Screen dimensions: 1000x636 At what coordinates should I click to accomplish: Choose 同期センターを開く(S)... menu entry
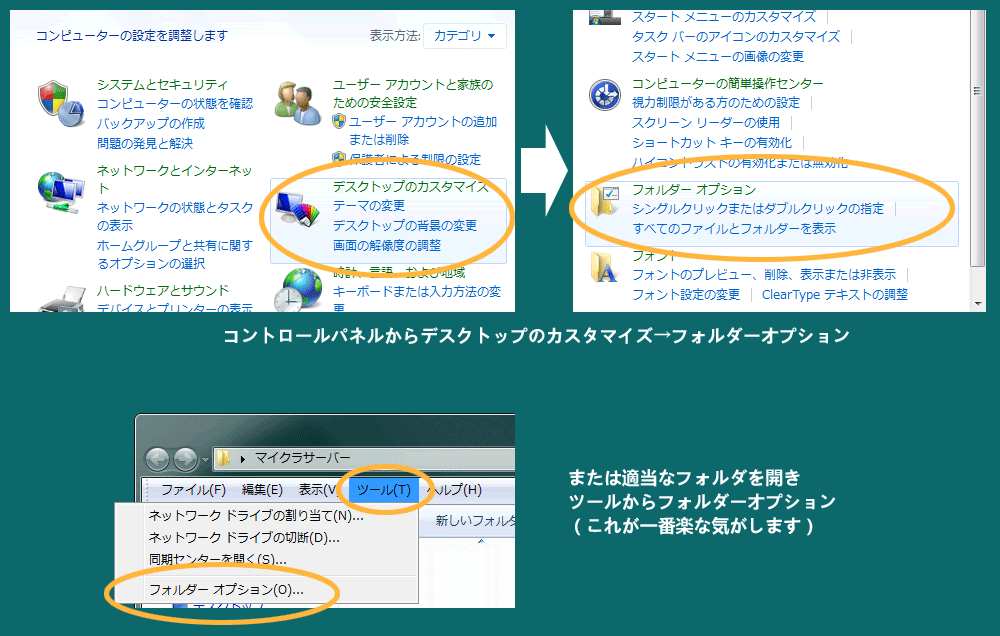(x=217, y=559)
